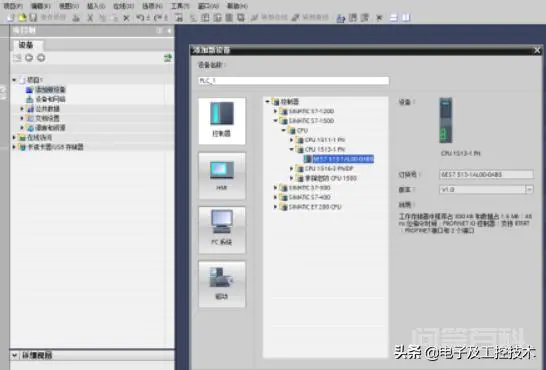Click the PLC_1 device name field
546x370 pixels.
293,80
